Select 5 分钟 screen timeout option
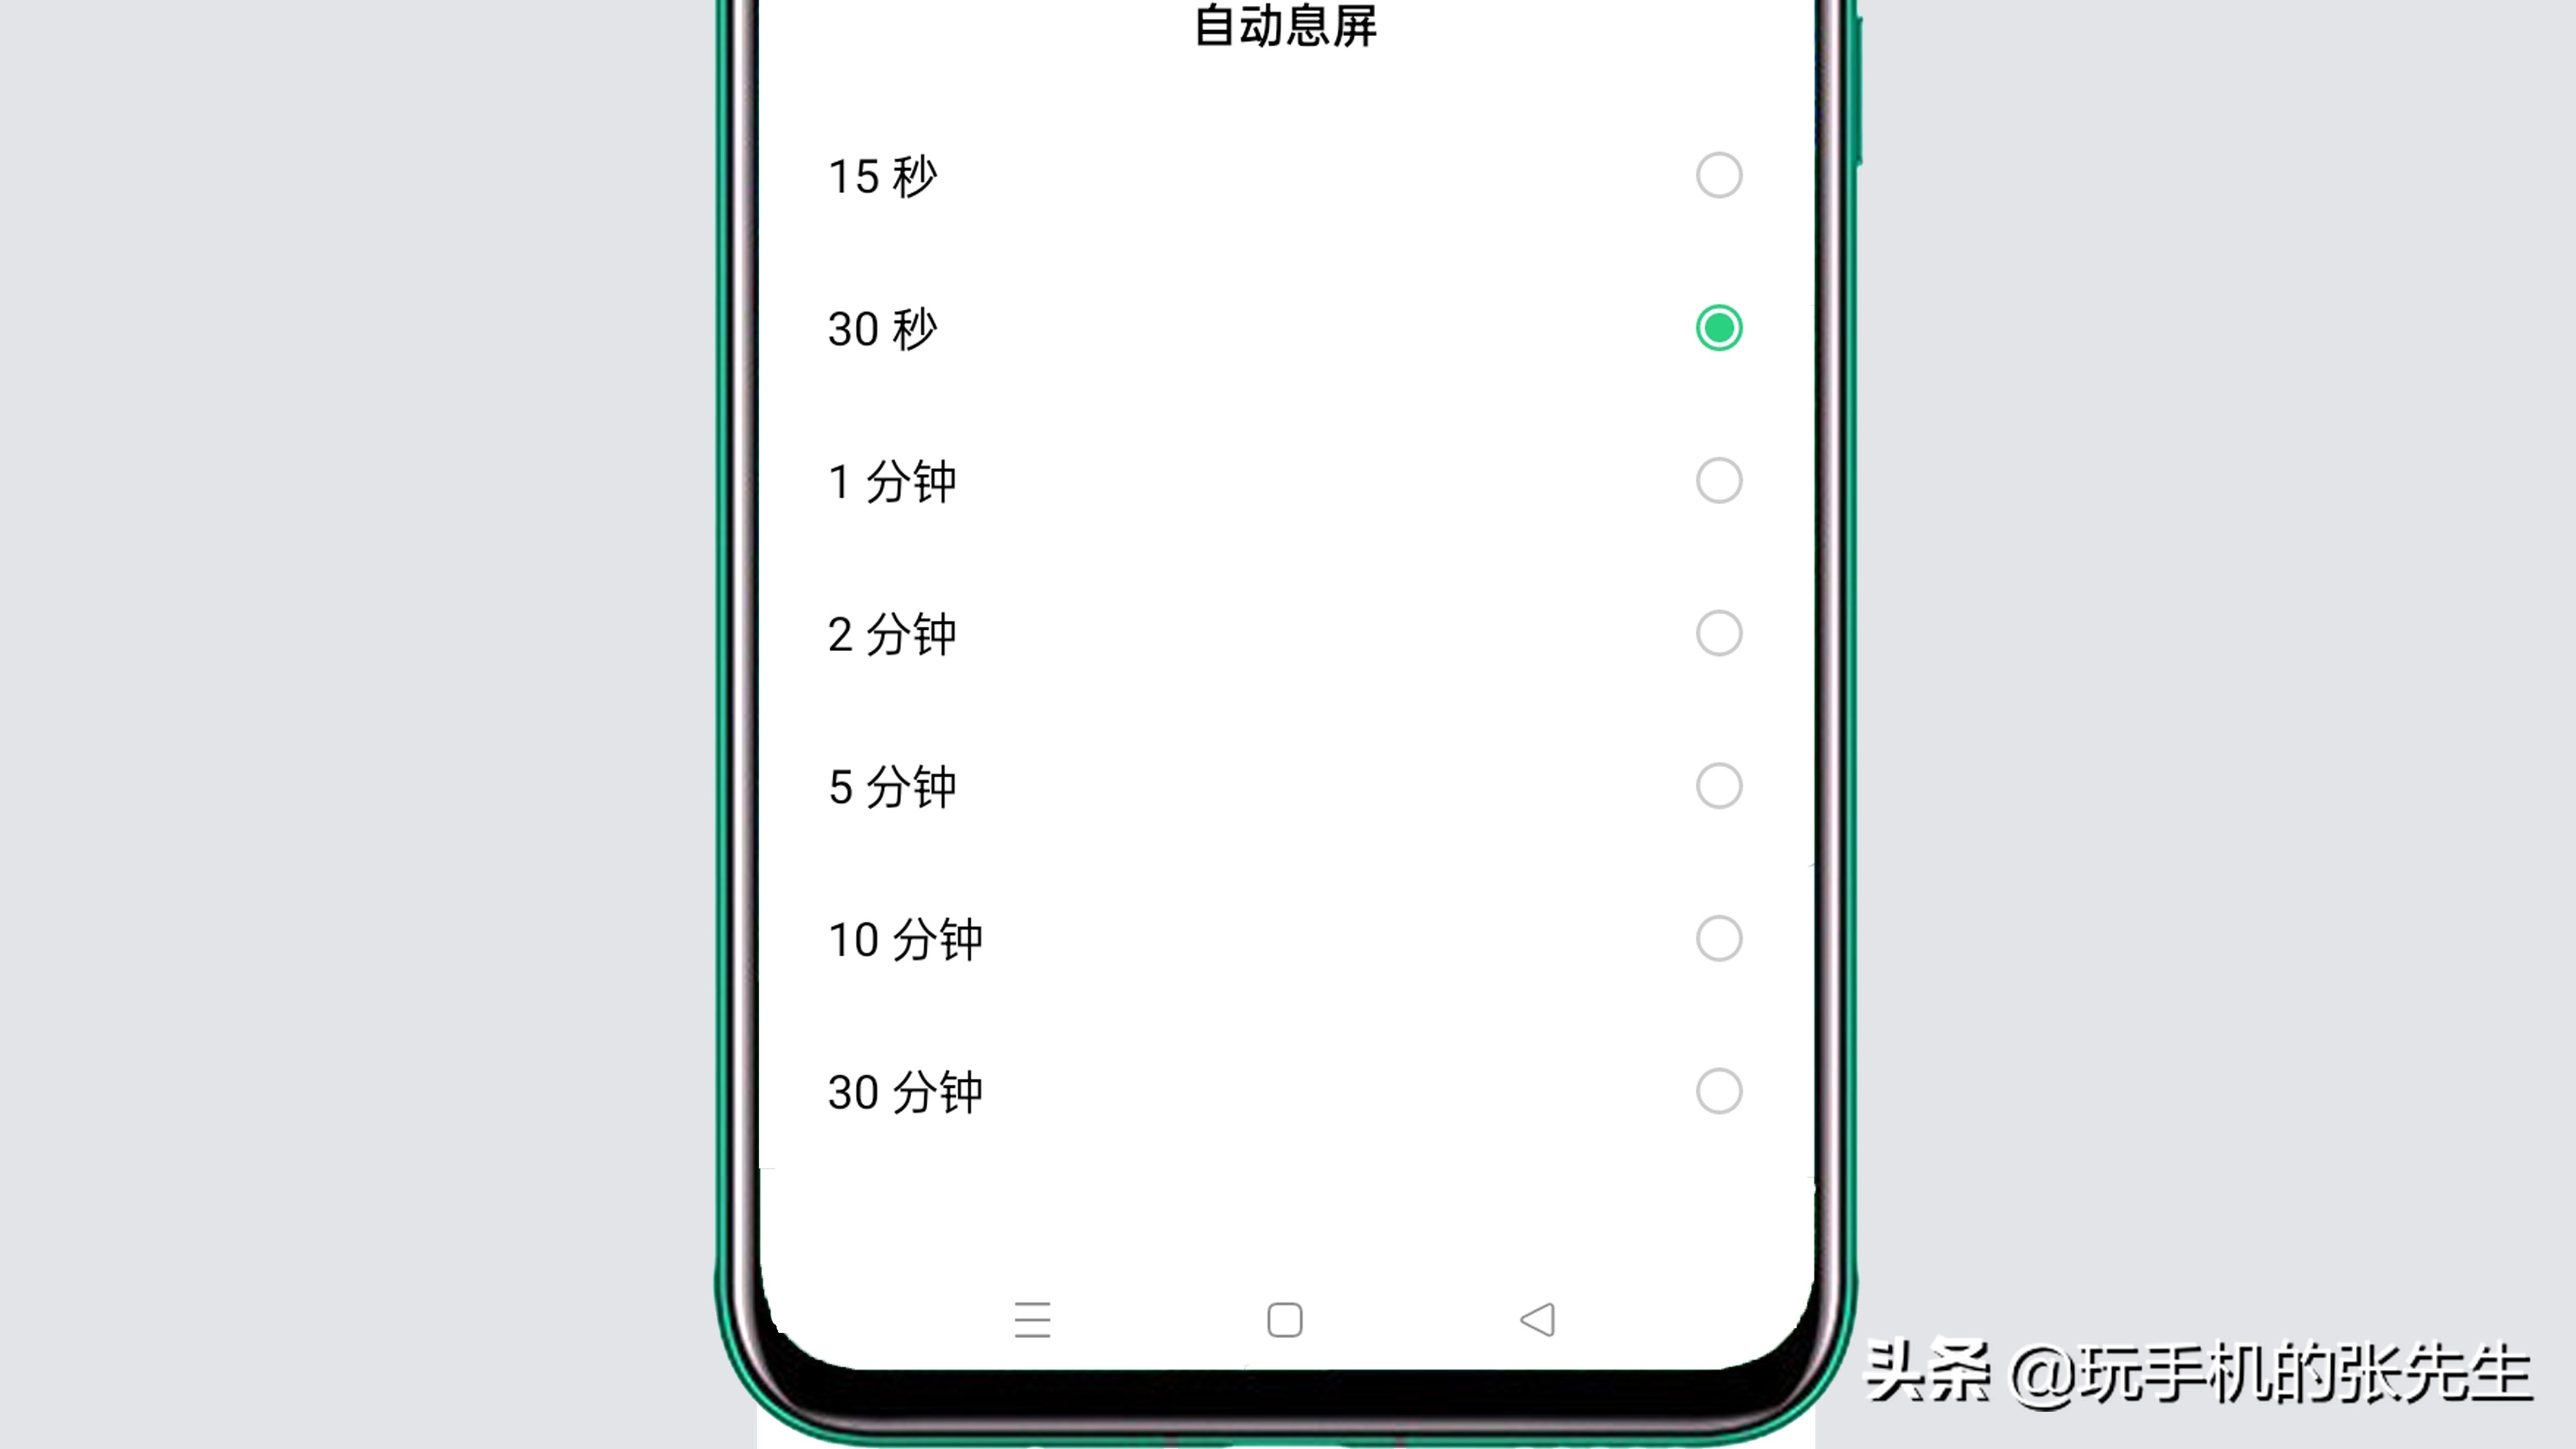Screen dimensions: 2576x1449 pos(1718,786)
